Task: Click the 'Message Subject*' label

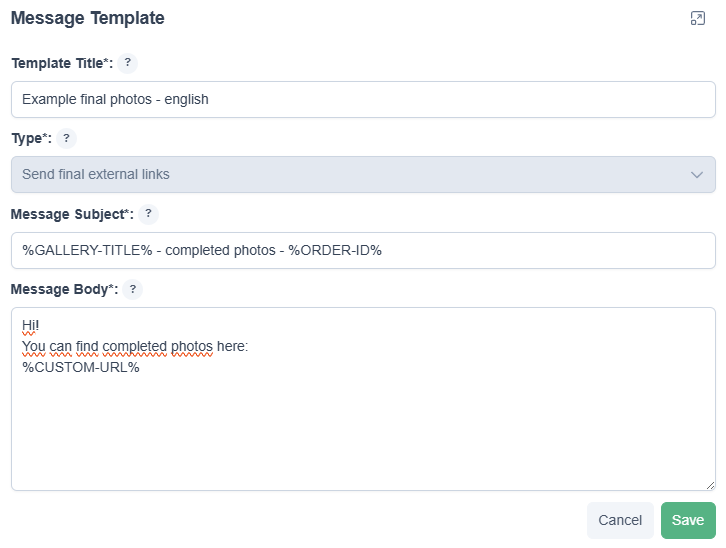Action: pos(71,214)
